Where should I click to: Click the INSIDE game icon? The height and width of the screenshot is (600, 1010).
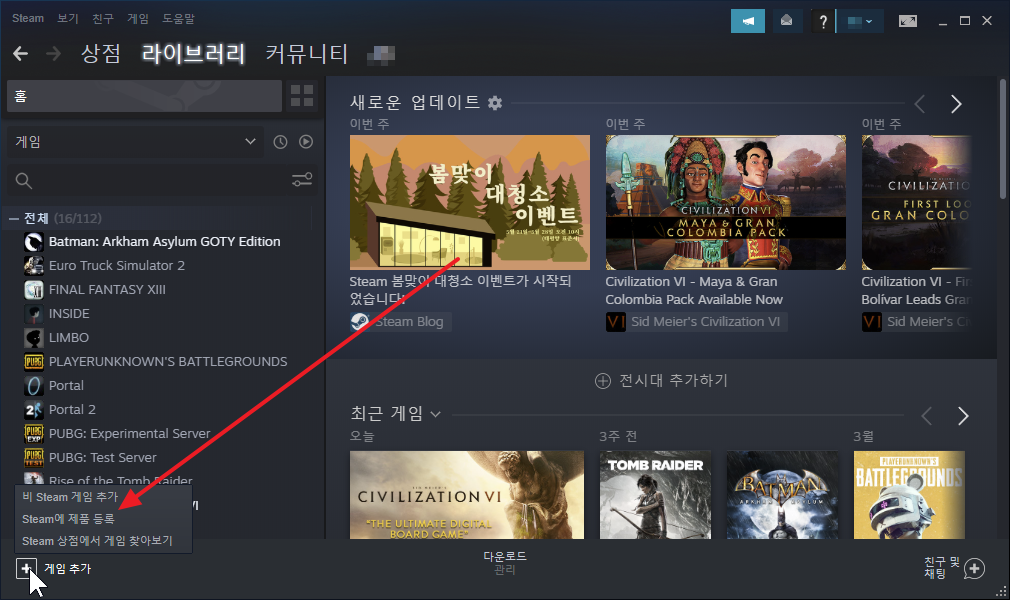[x=33, y=314]
